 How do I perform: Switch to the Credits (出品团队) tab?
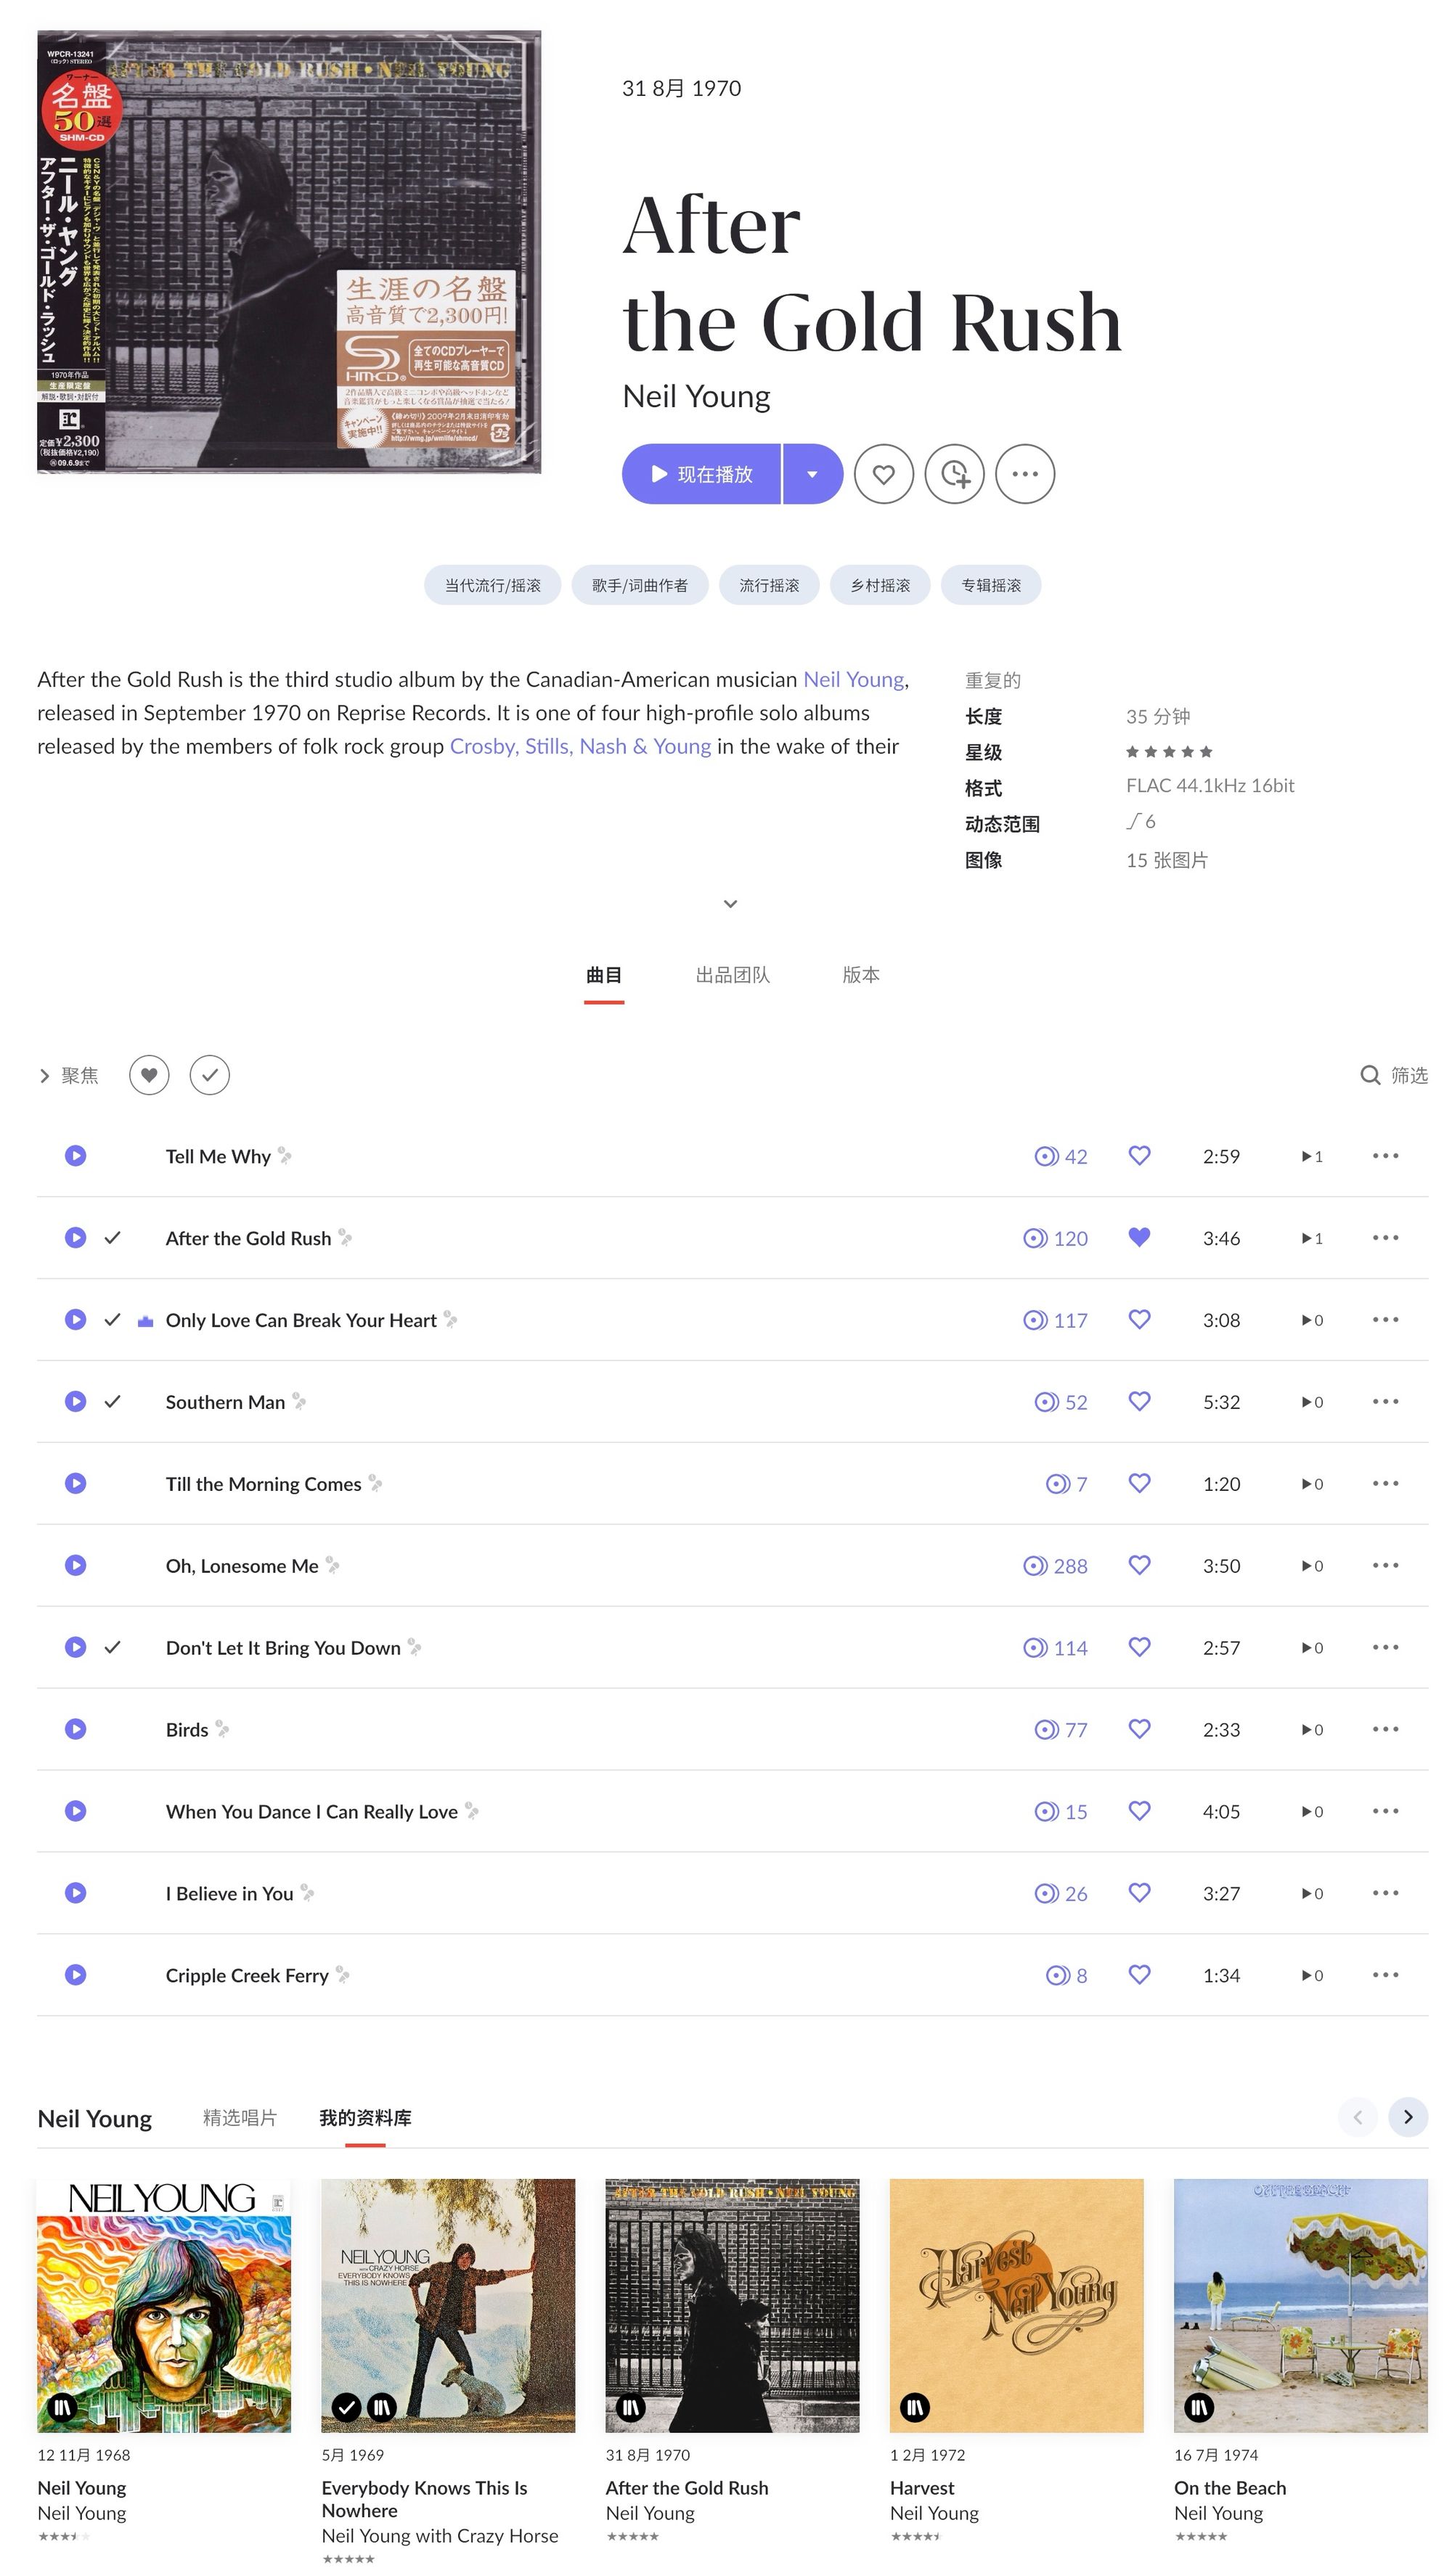point(733,975)
